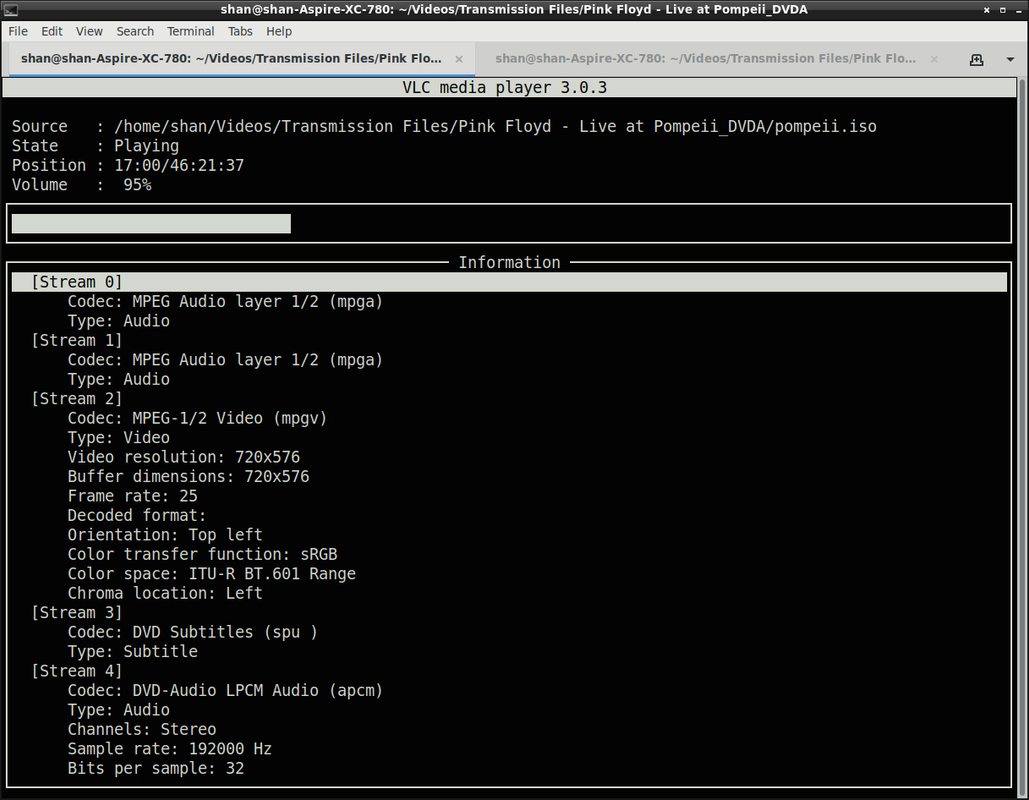
Task: Click the Decoded format line
Action: pyautogui.click(x=137, y=516)
